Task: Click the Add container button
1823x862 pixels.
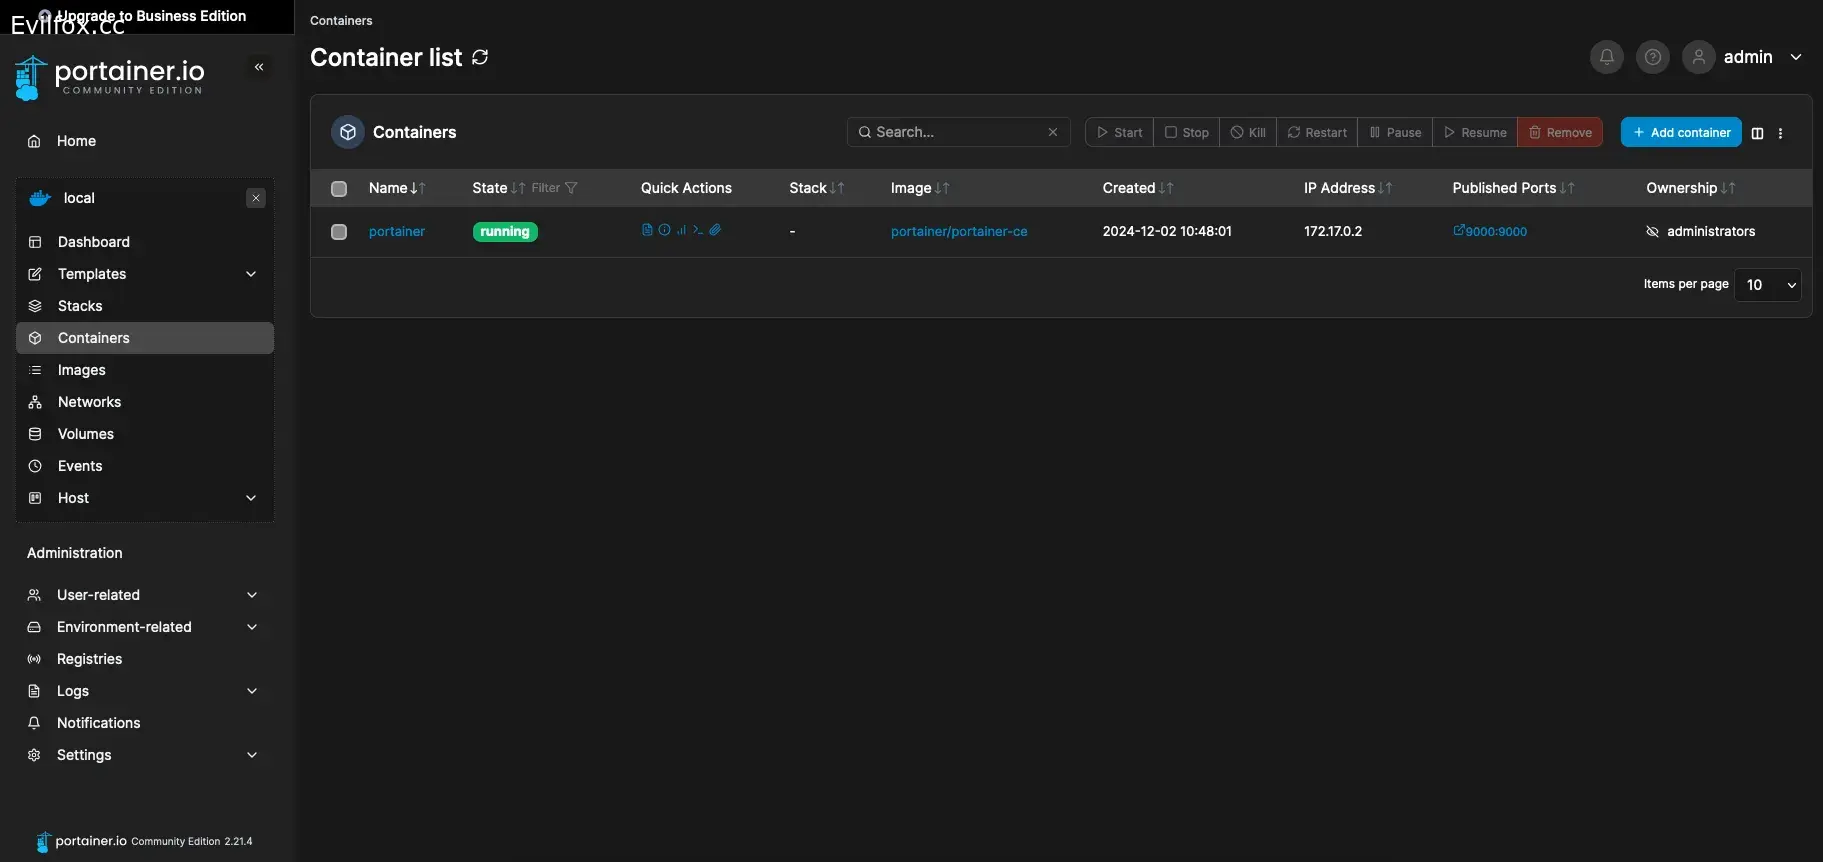Action: point(1680,132)
